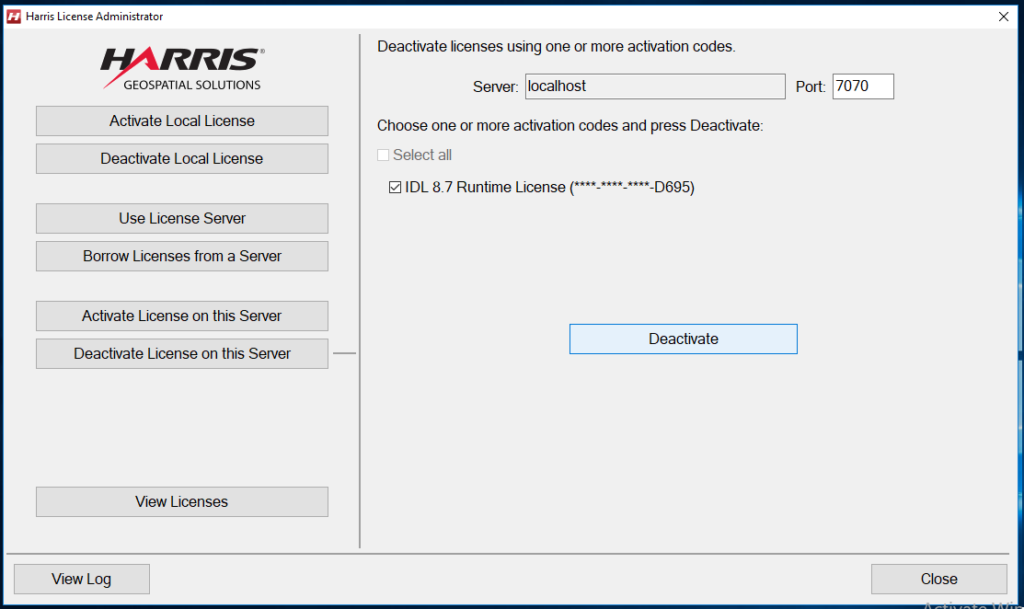1024x609 pixels.
Task: Click the 'Server:' label
Action: coord(496,87)
